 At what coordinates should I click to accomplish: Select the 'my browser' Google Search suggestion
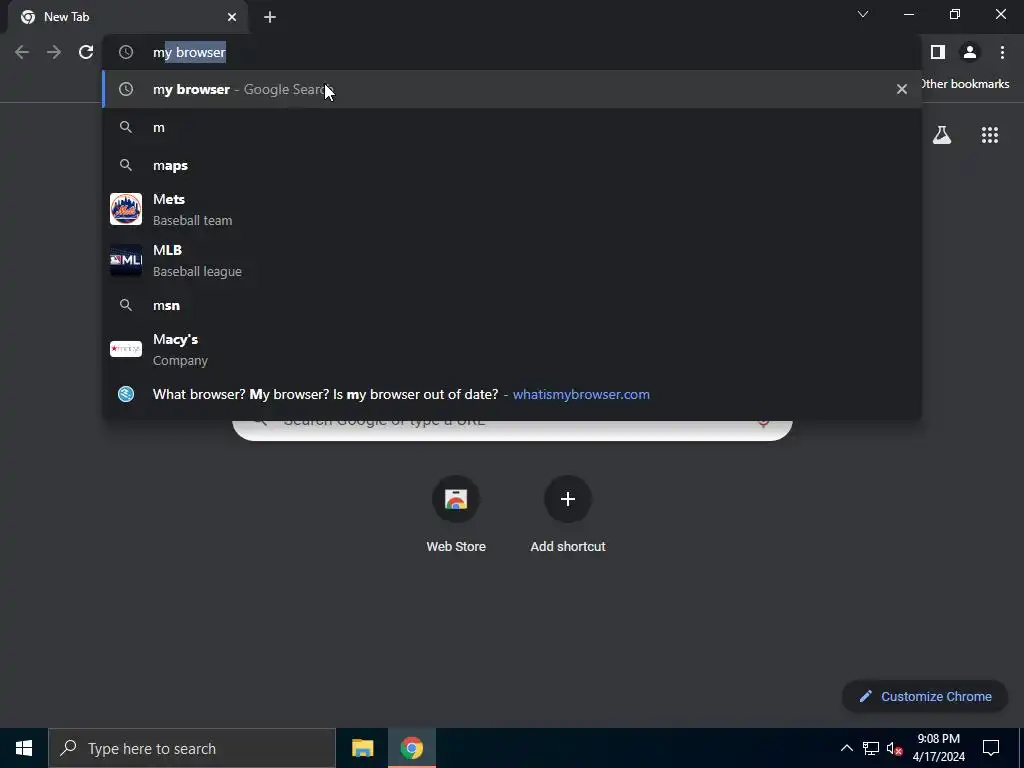coord(512,89)
